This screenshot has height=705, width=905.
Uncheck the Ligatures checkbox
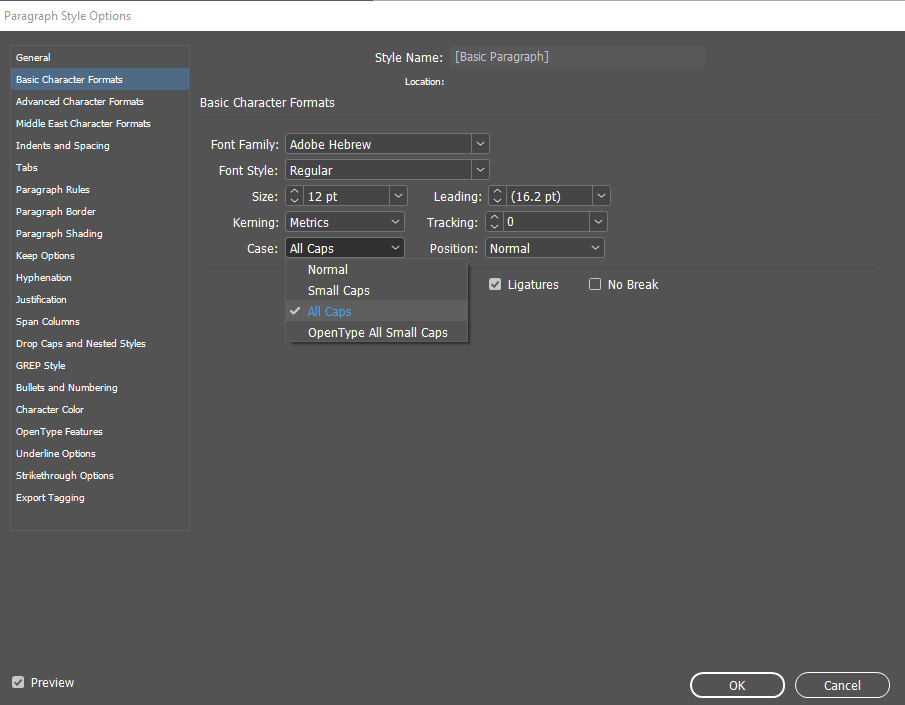point(495,284)
